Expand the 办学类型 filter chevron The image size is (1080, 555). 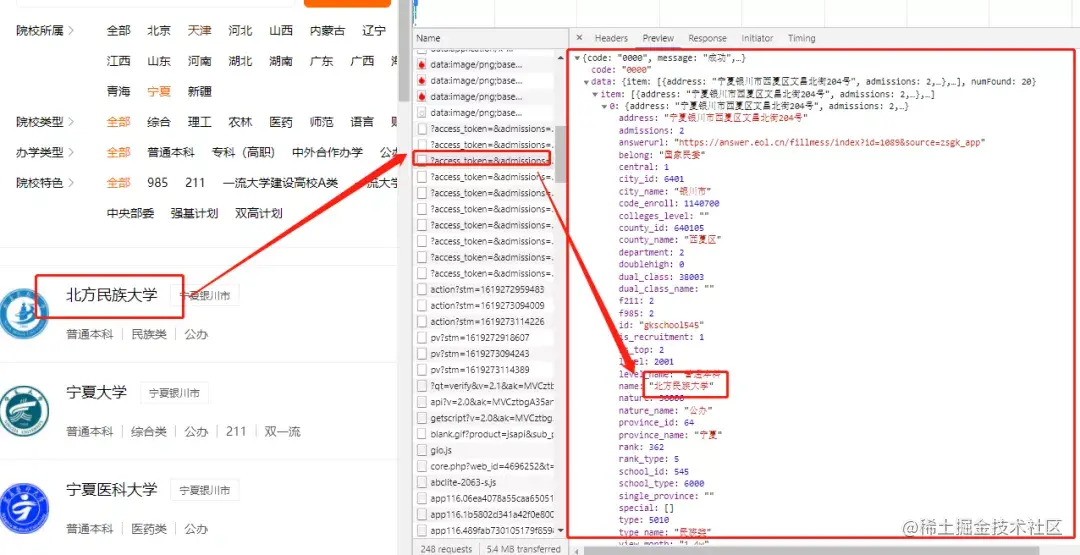(71, 153)
